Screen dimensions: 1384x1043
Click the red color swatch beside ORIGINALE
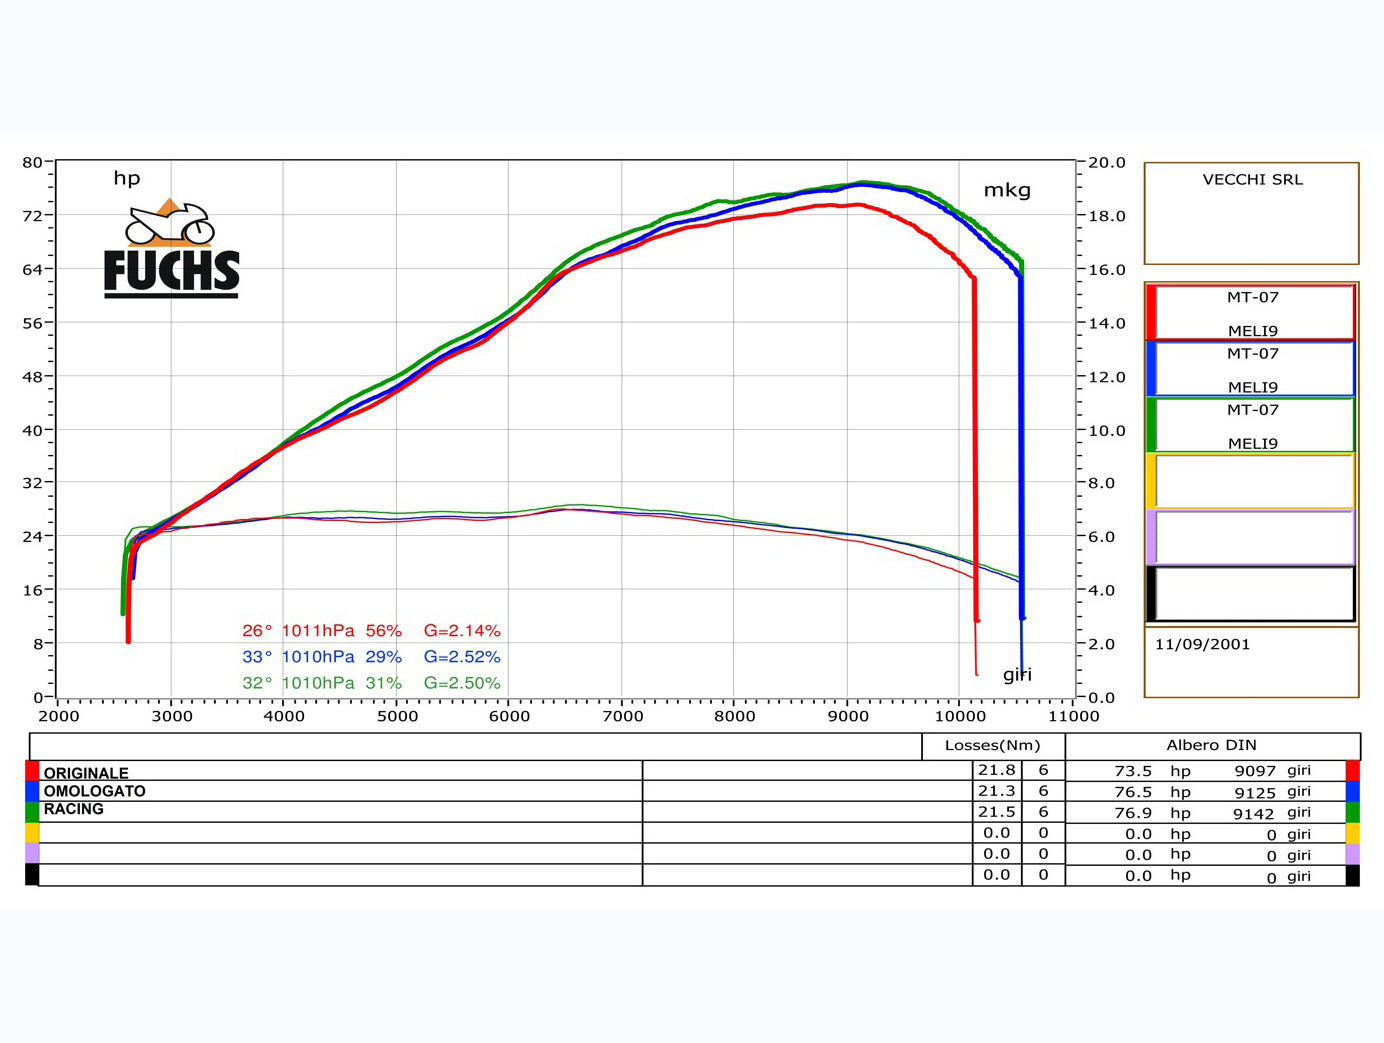31,772
